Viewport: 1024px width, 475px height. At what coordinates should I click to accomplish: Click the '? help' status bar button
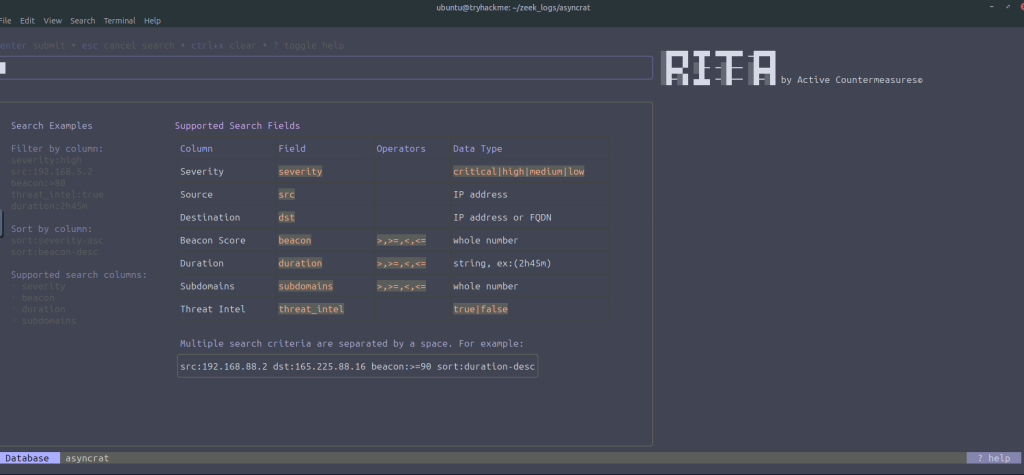point(993,458)
